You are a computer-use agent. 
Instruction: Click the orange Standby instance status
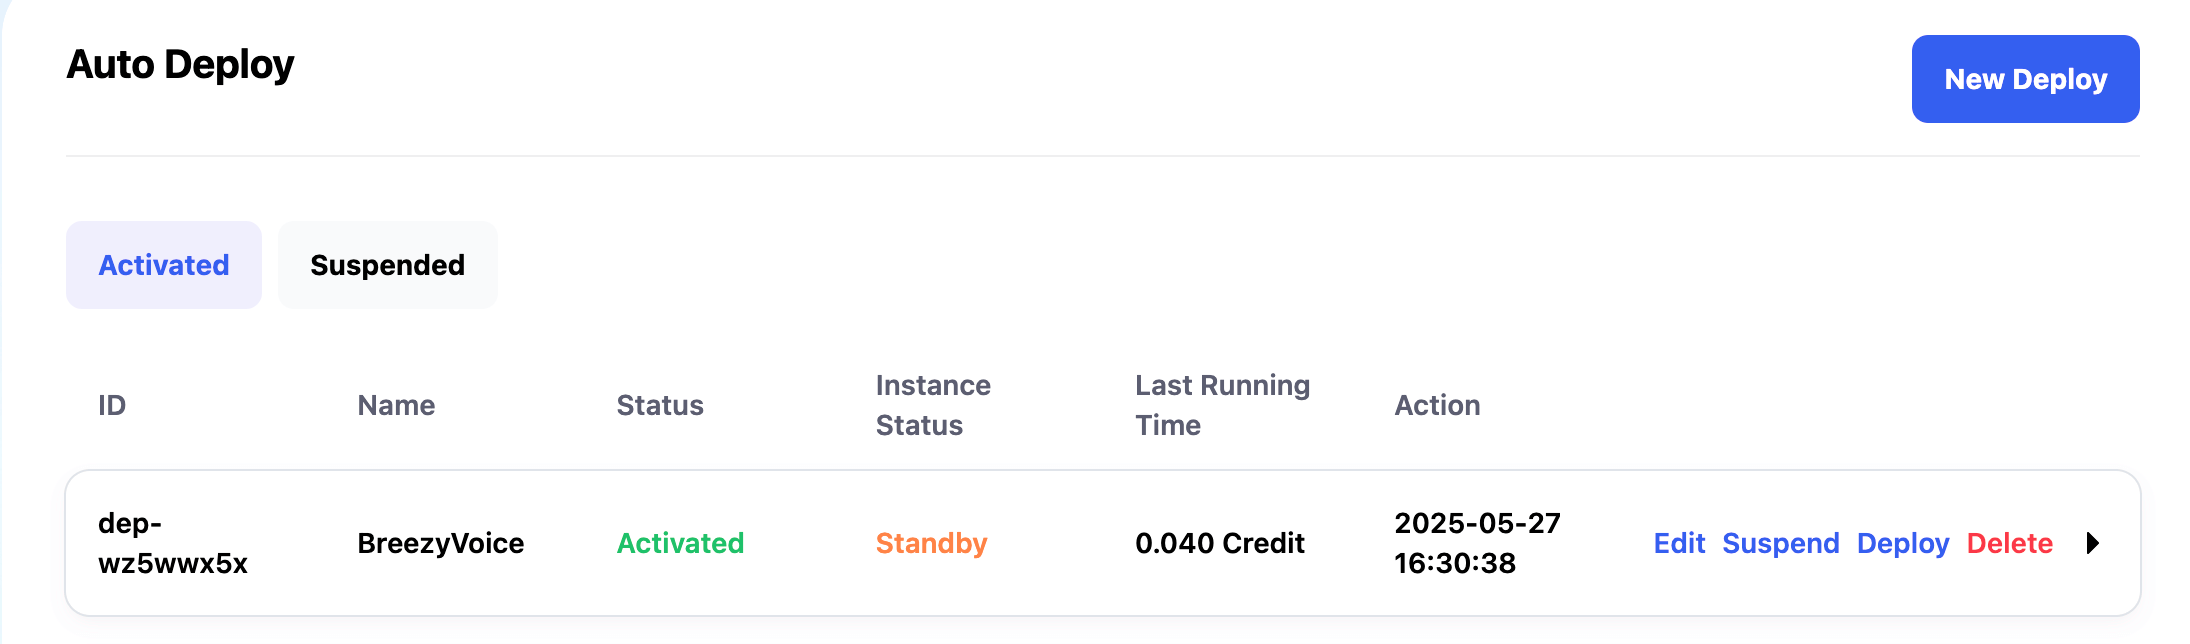click(931, 543)
